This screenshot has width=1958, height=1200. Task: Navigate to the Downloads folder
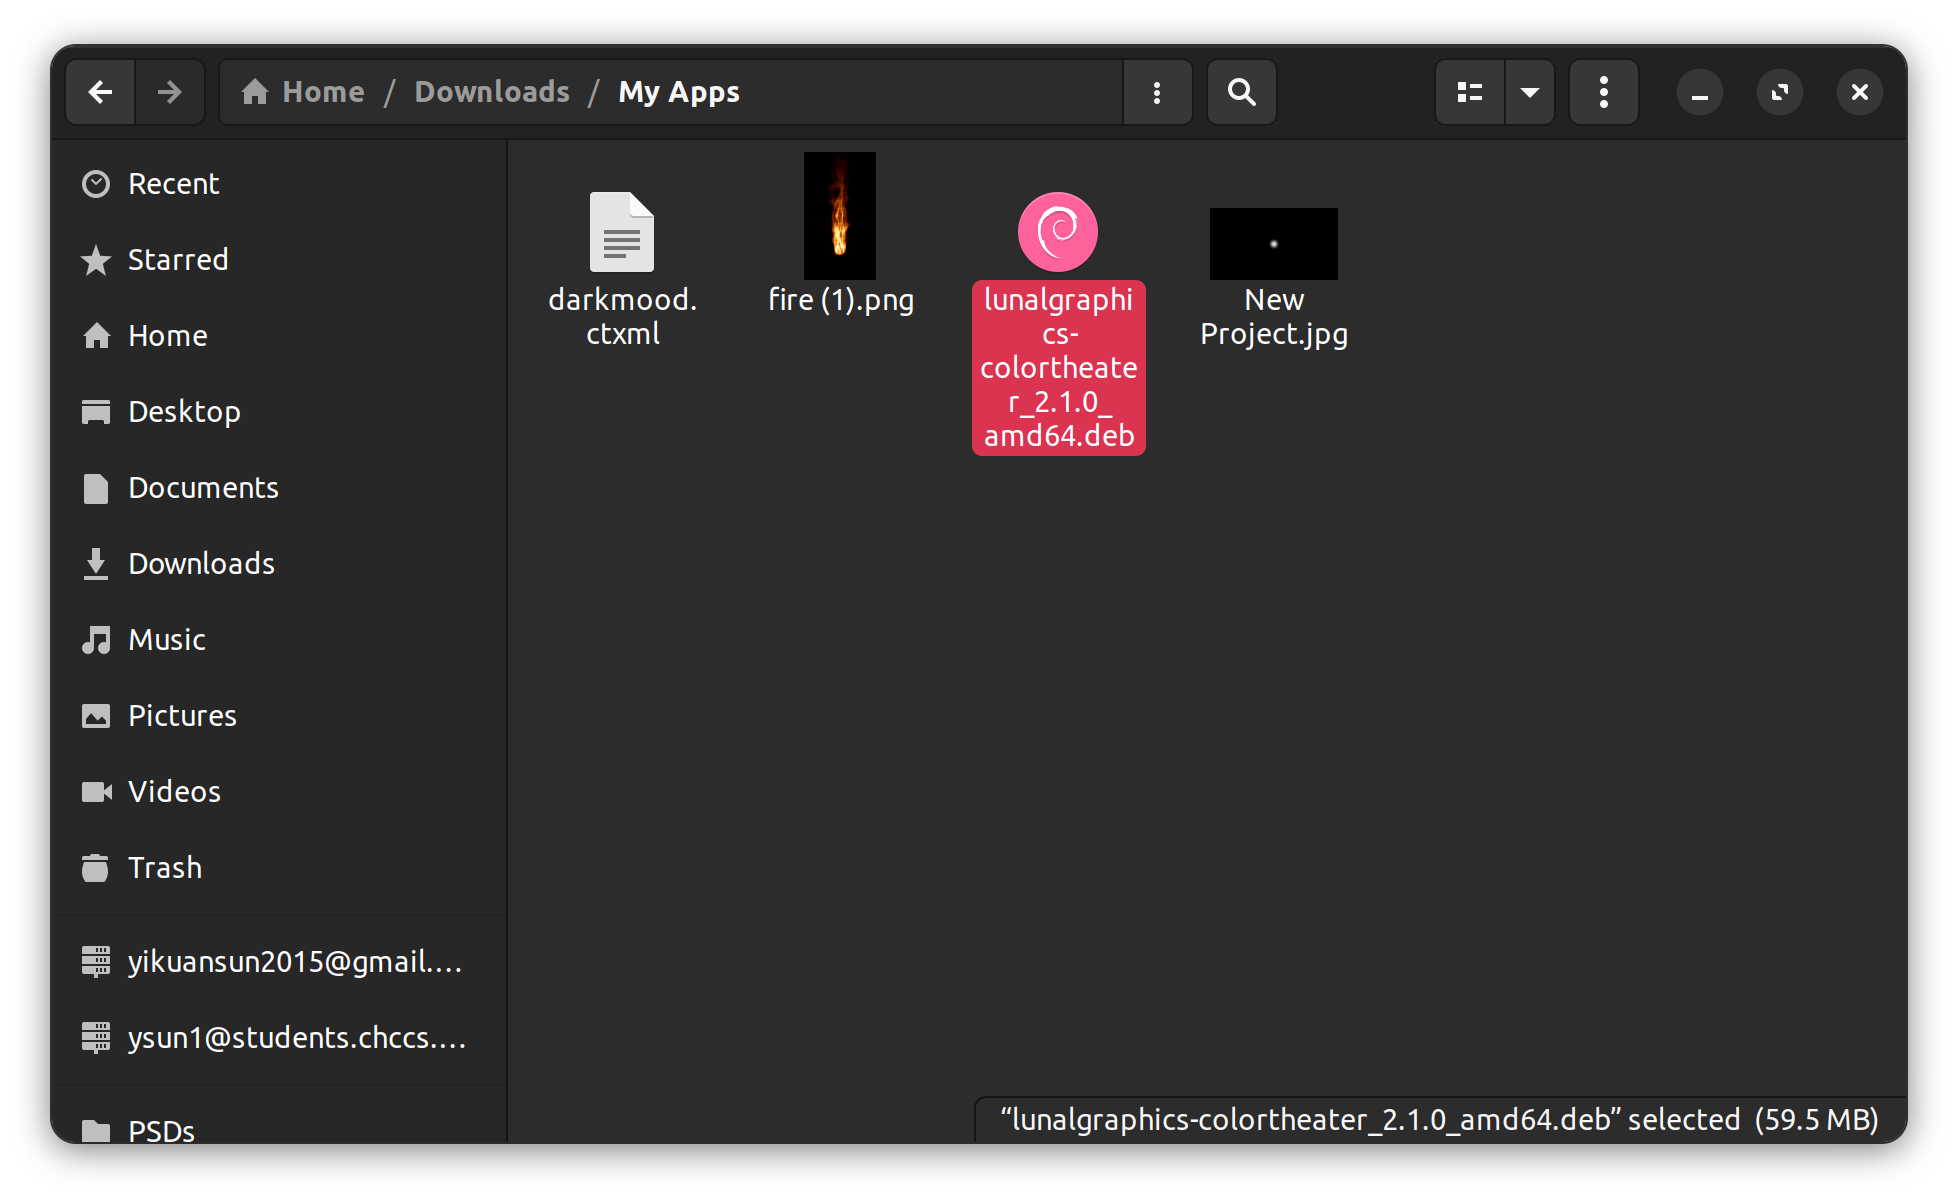pos(201,564)
